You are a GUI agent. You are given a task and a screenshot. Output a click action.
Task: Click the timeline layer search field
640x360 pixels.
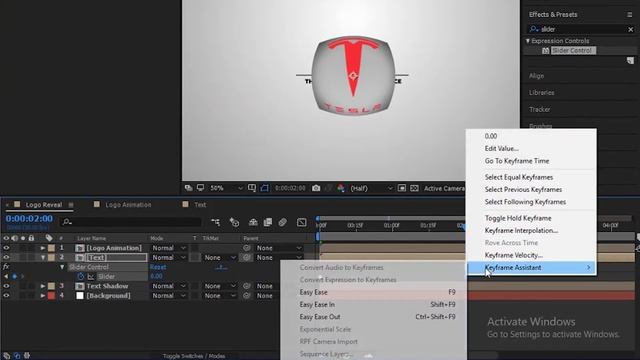[131, 222]
